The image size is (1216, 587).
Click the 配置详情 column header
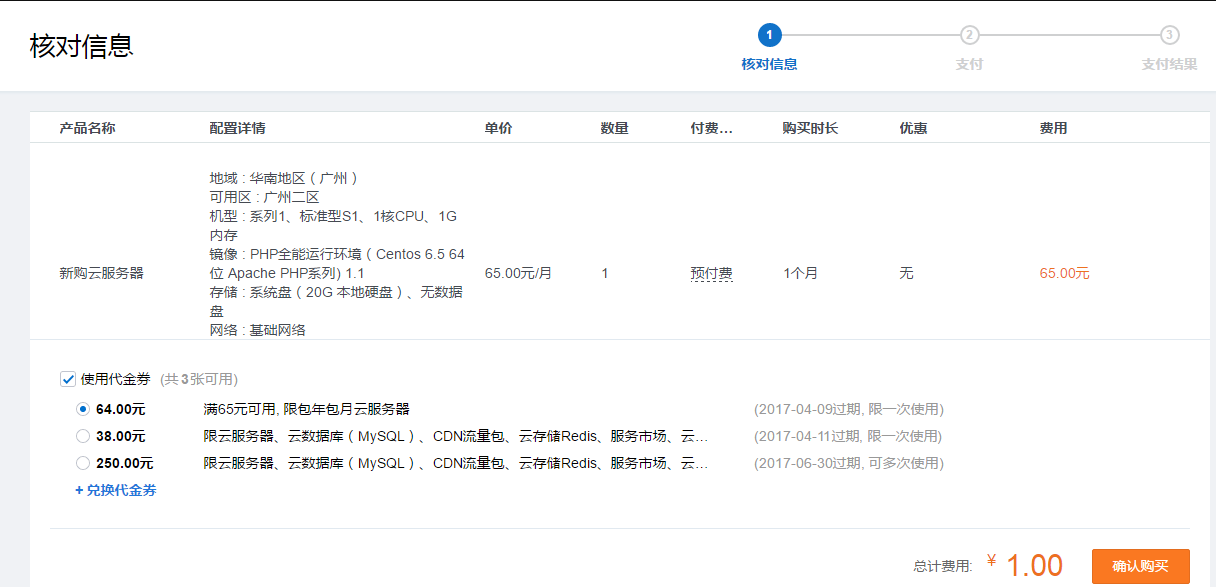point(237,128)
